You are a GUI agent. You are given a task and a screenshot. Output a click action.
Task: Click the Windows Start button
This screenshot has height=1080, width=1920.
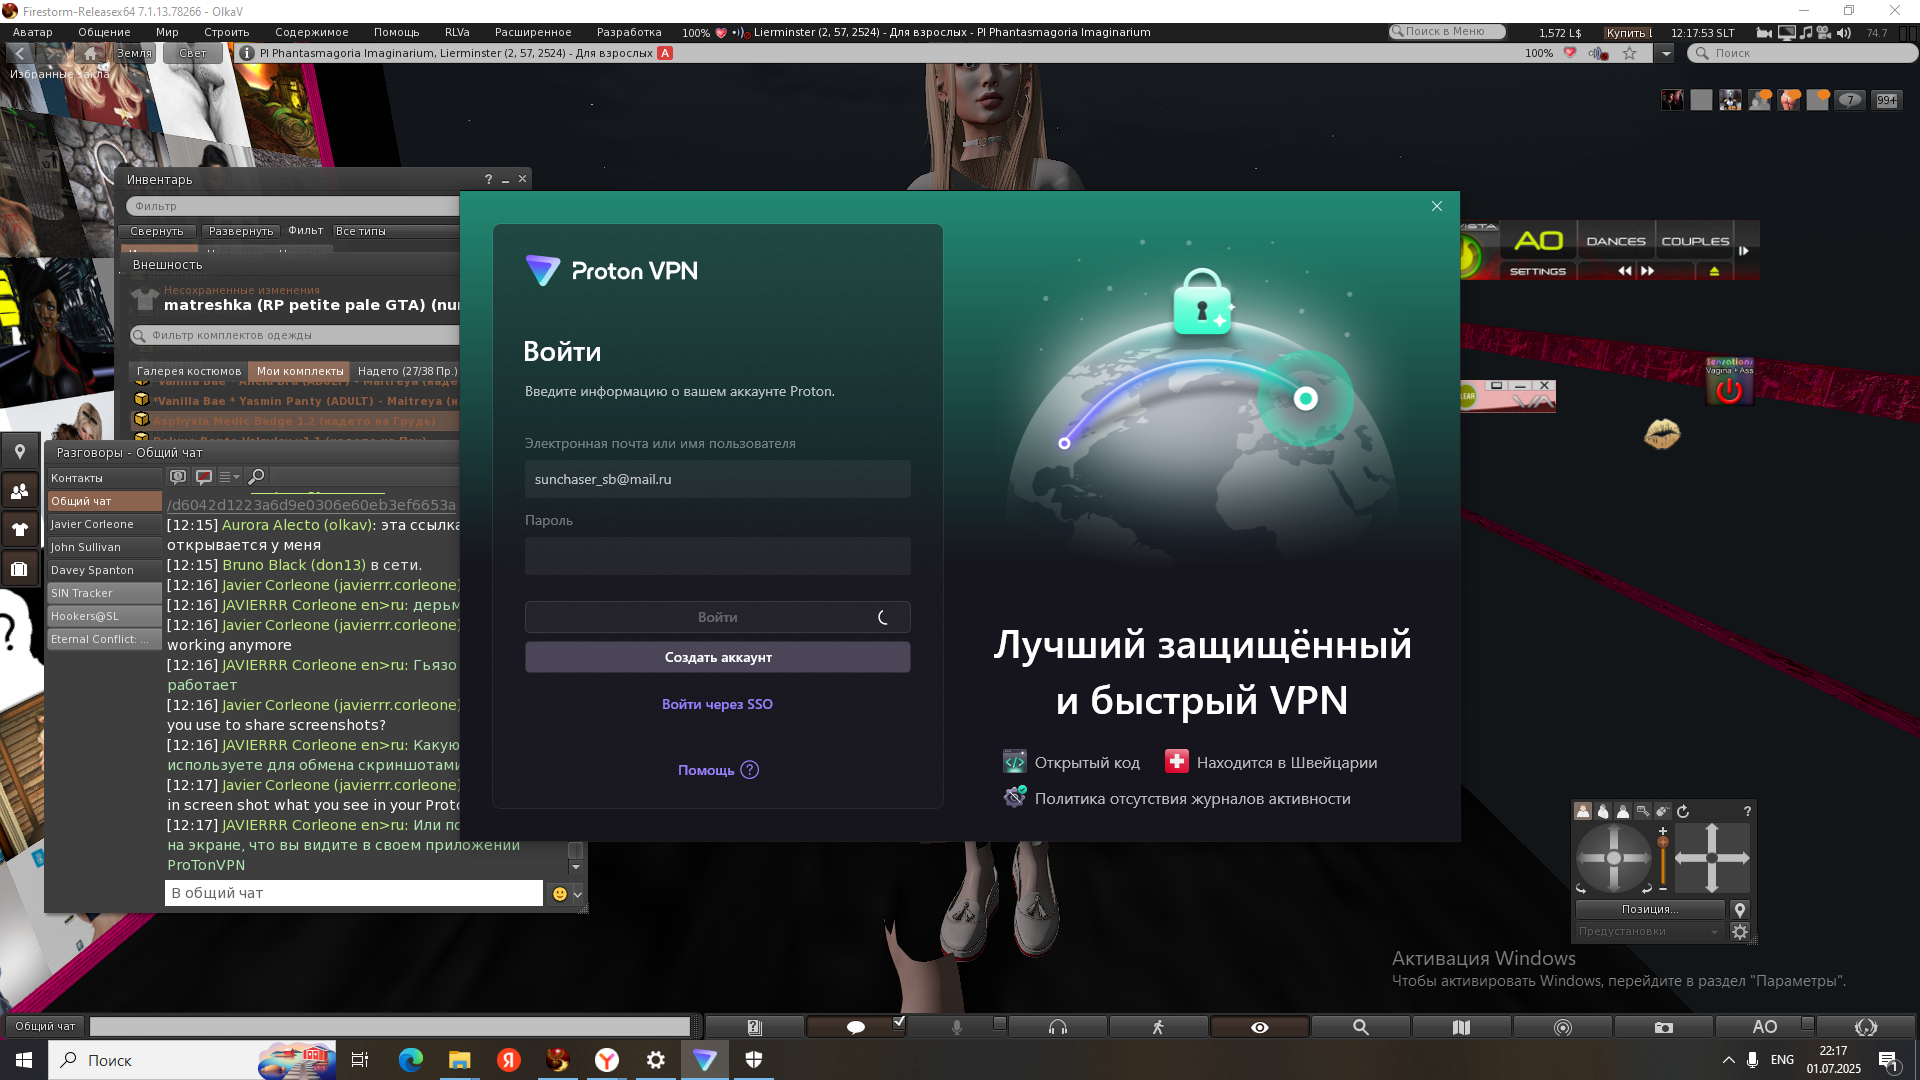coord(24,1060)
